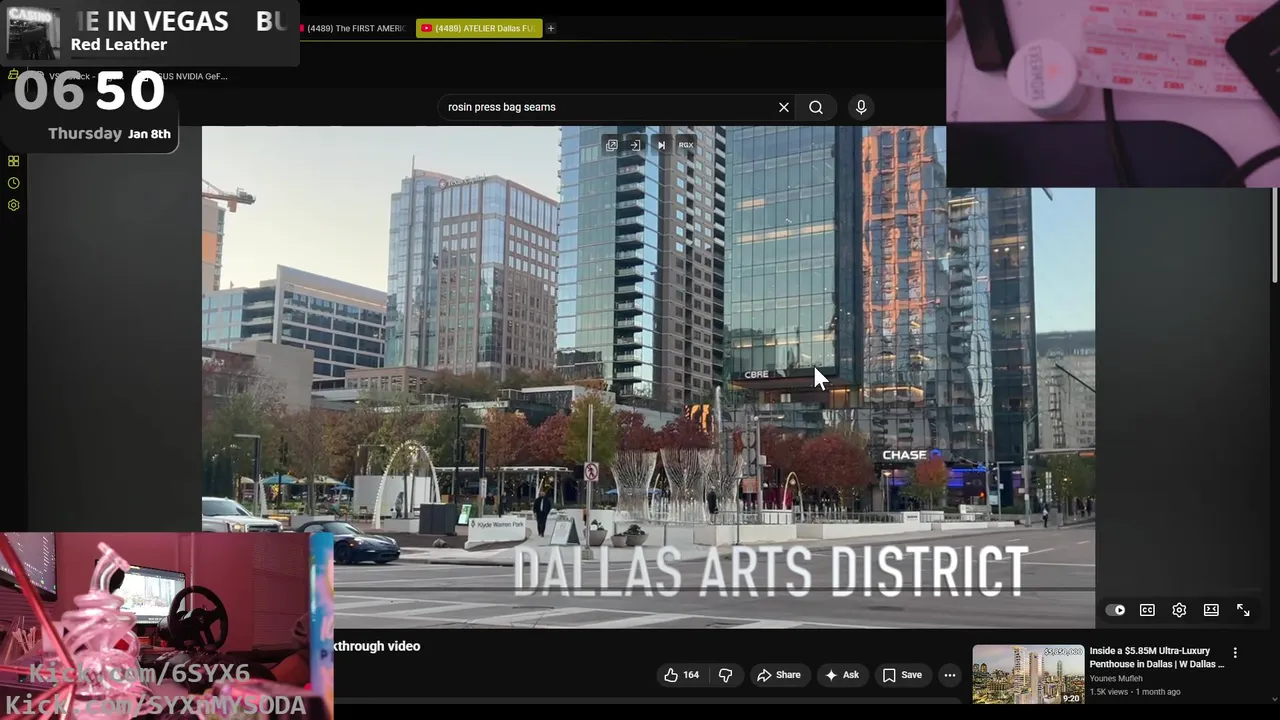Click the main video to pause playback
Image resolution: width=1280 pixels, height=720 pixels.
pos(648,377)
